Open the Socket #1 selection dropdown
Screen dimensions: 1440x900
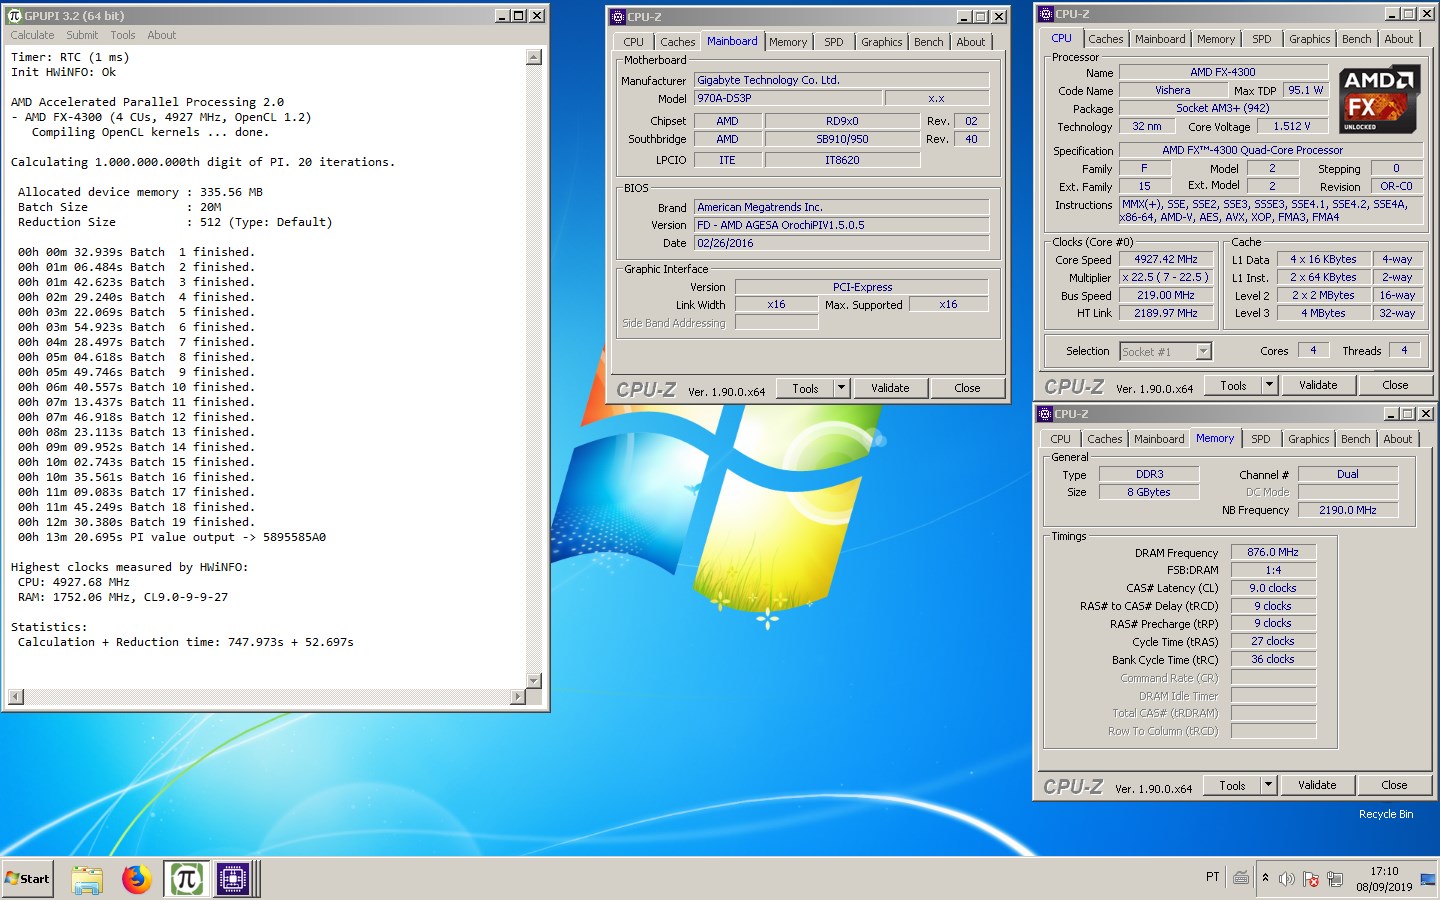pos(1166,351)
